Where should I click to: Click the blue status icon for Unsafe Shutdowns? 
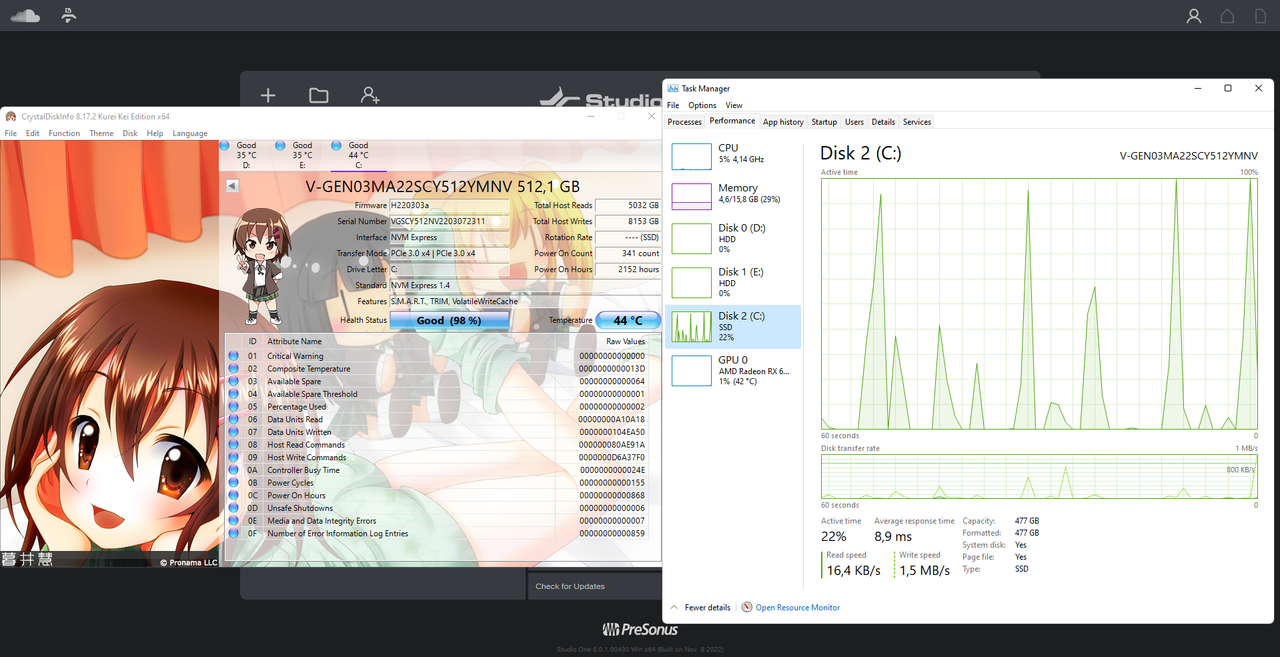click(233, 508)
